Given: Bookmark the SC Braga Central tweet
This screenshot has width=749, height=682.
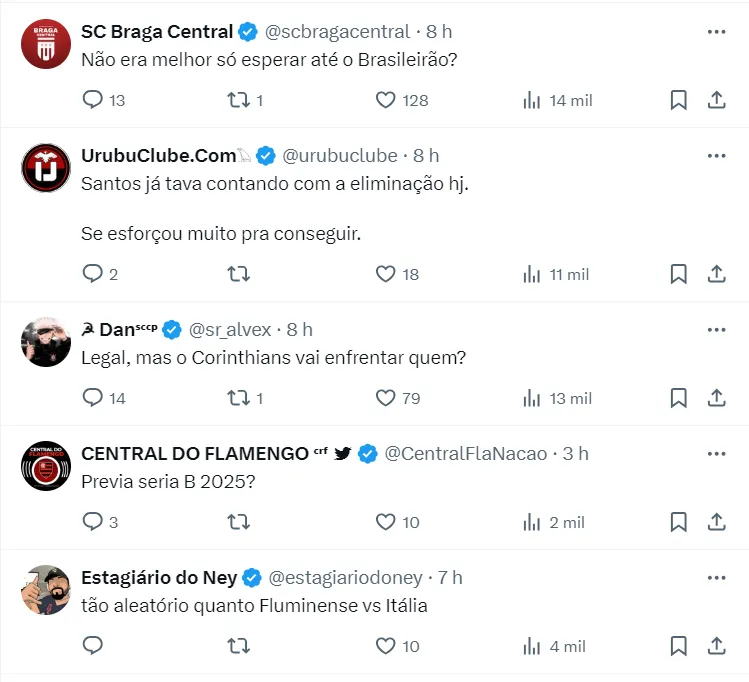Looking at the screenshot, I should (678, 100).
